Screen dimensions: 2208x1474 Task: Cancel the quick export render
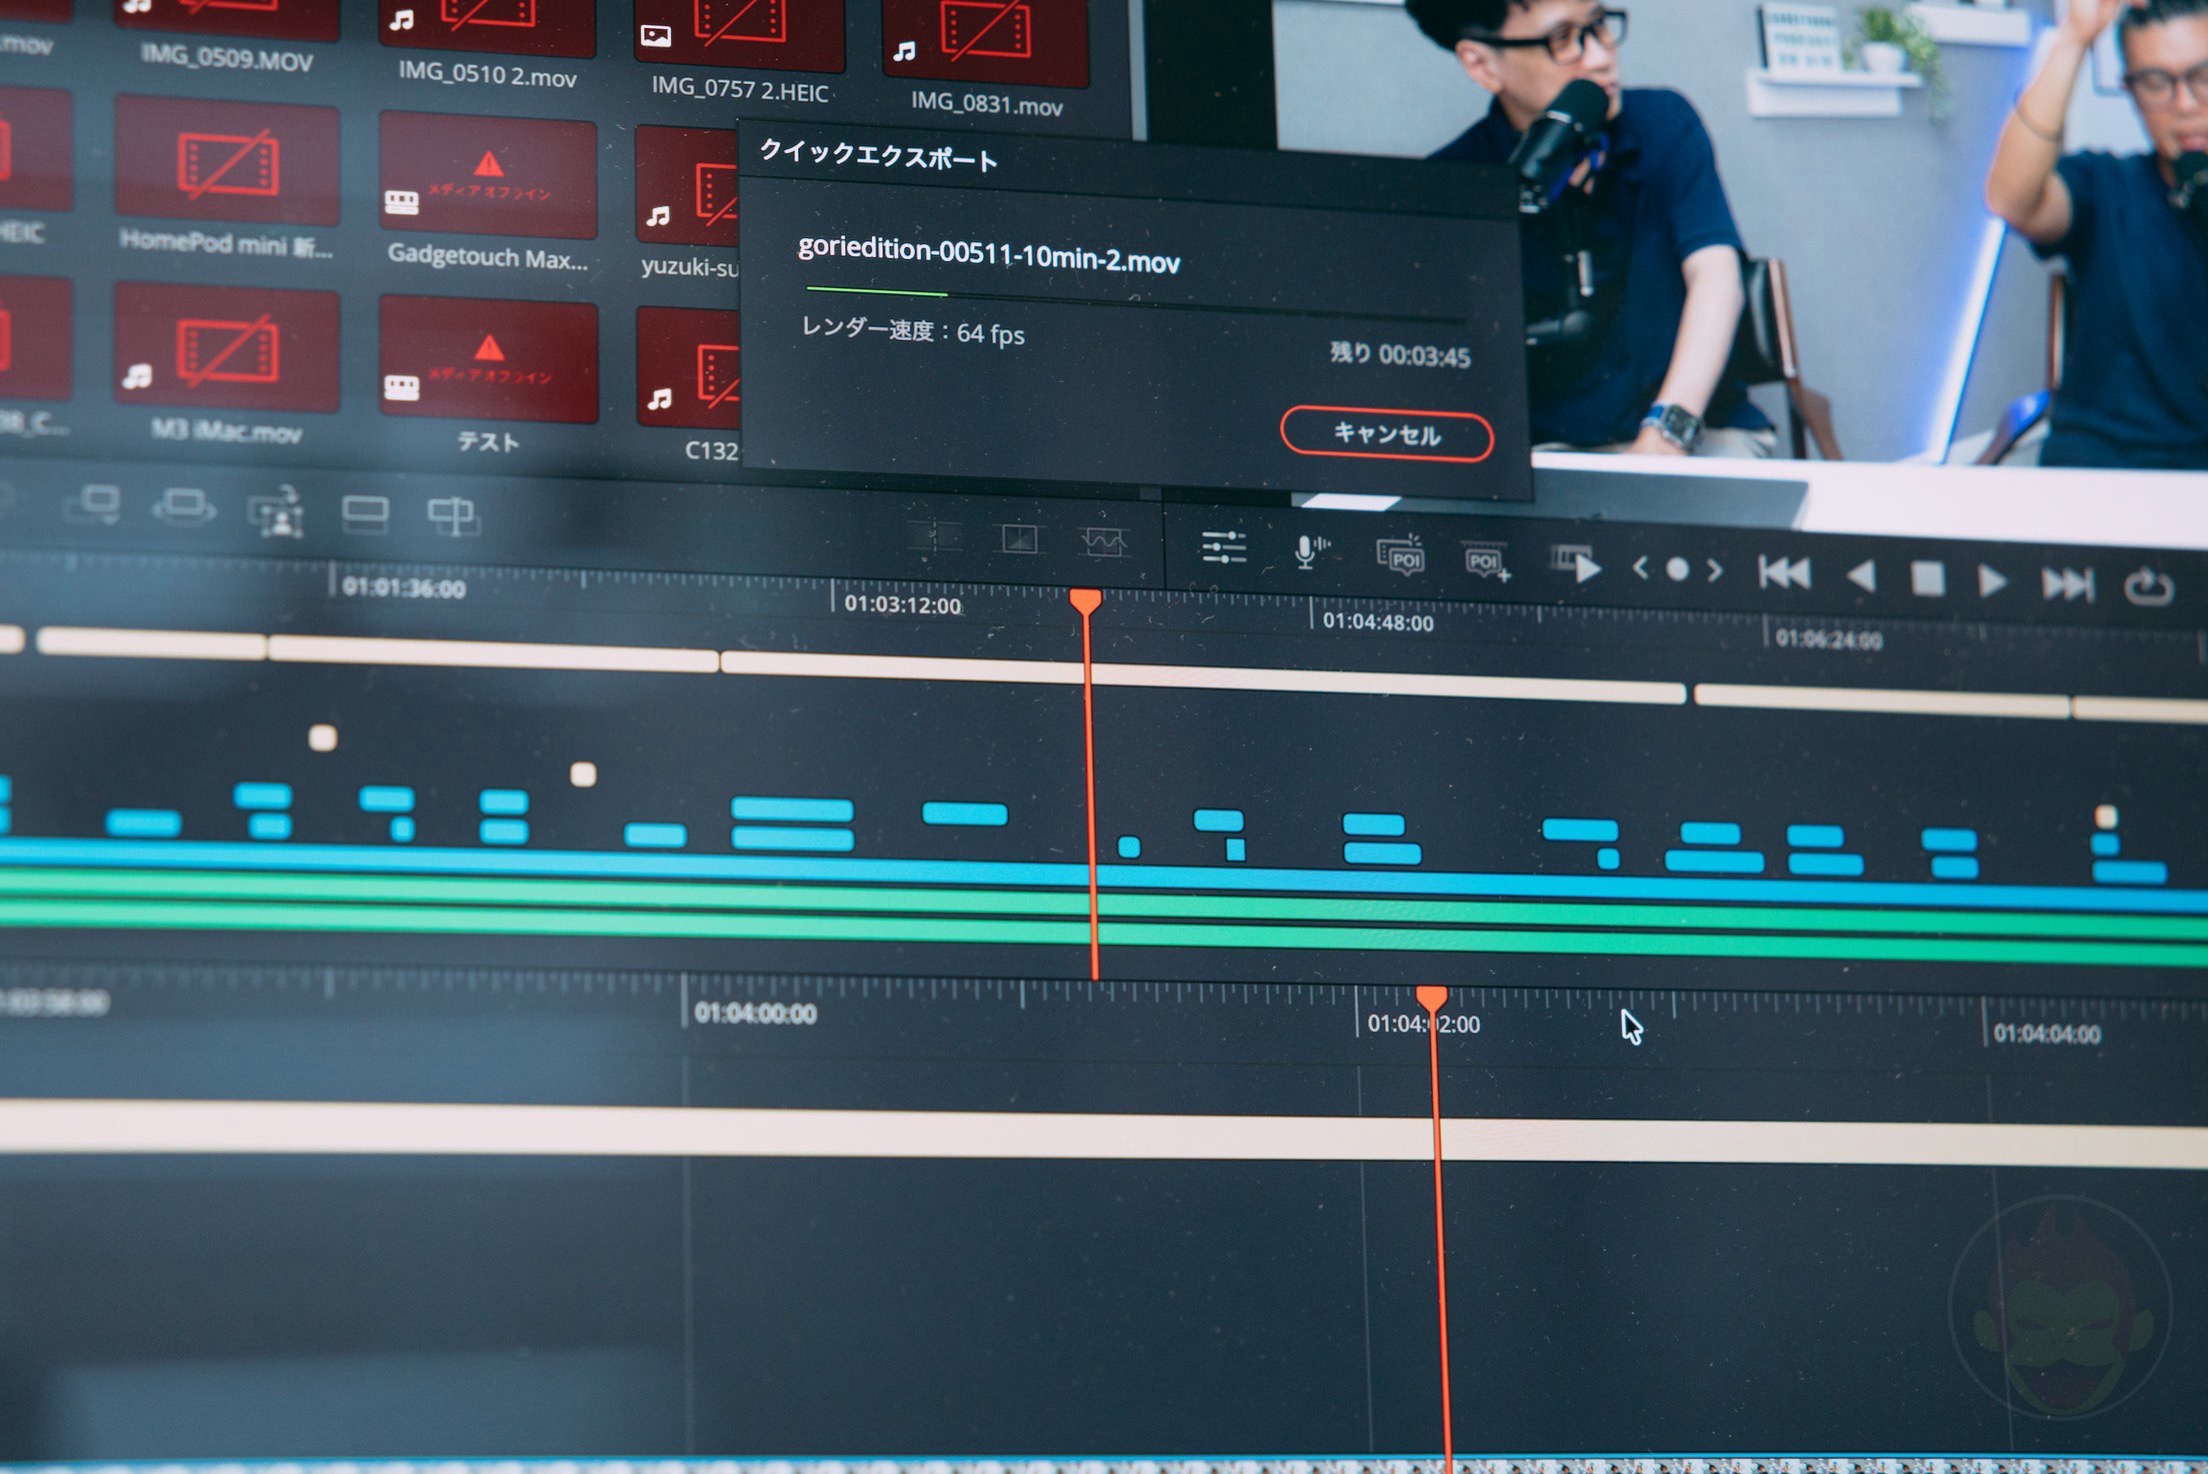click(1386, 434)
